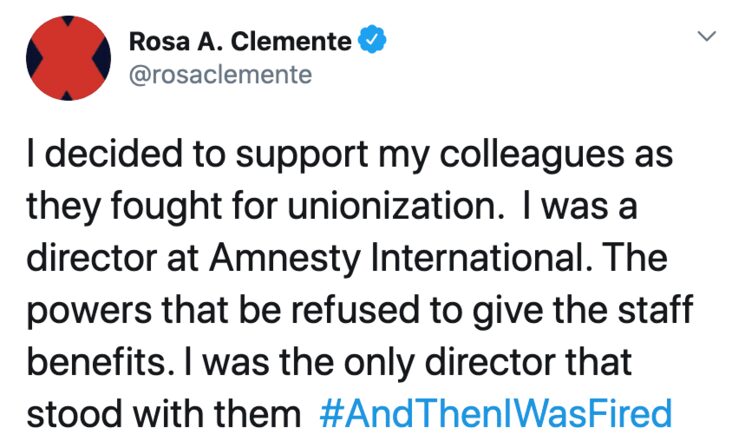This screenshot has width=732, height=441.
Task: Click the first line 'I decided to support'
Action: 197,155
